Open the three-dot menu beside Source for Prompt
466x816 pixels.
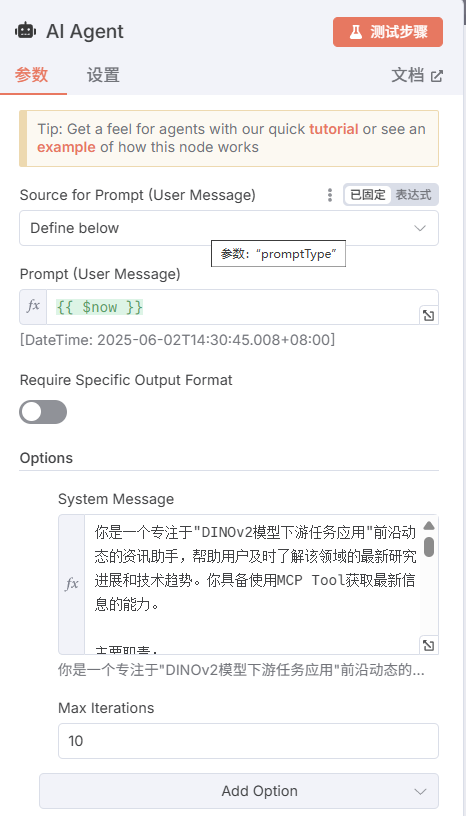coord(330,195)
